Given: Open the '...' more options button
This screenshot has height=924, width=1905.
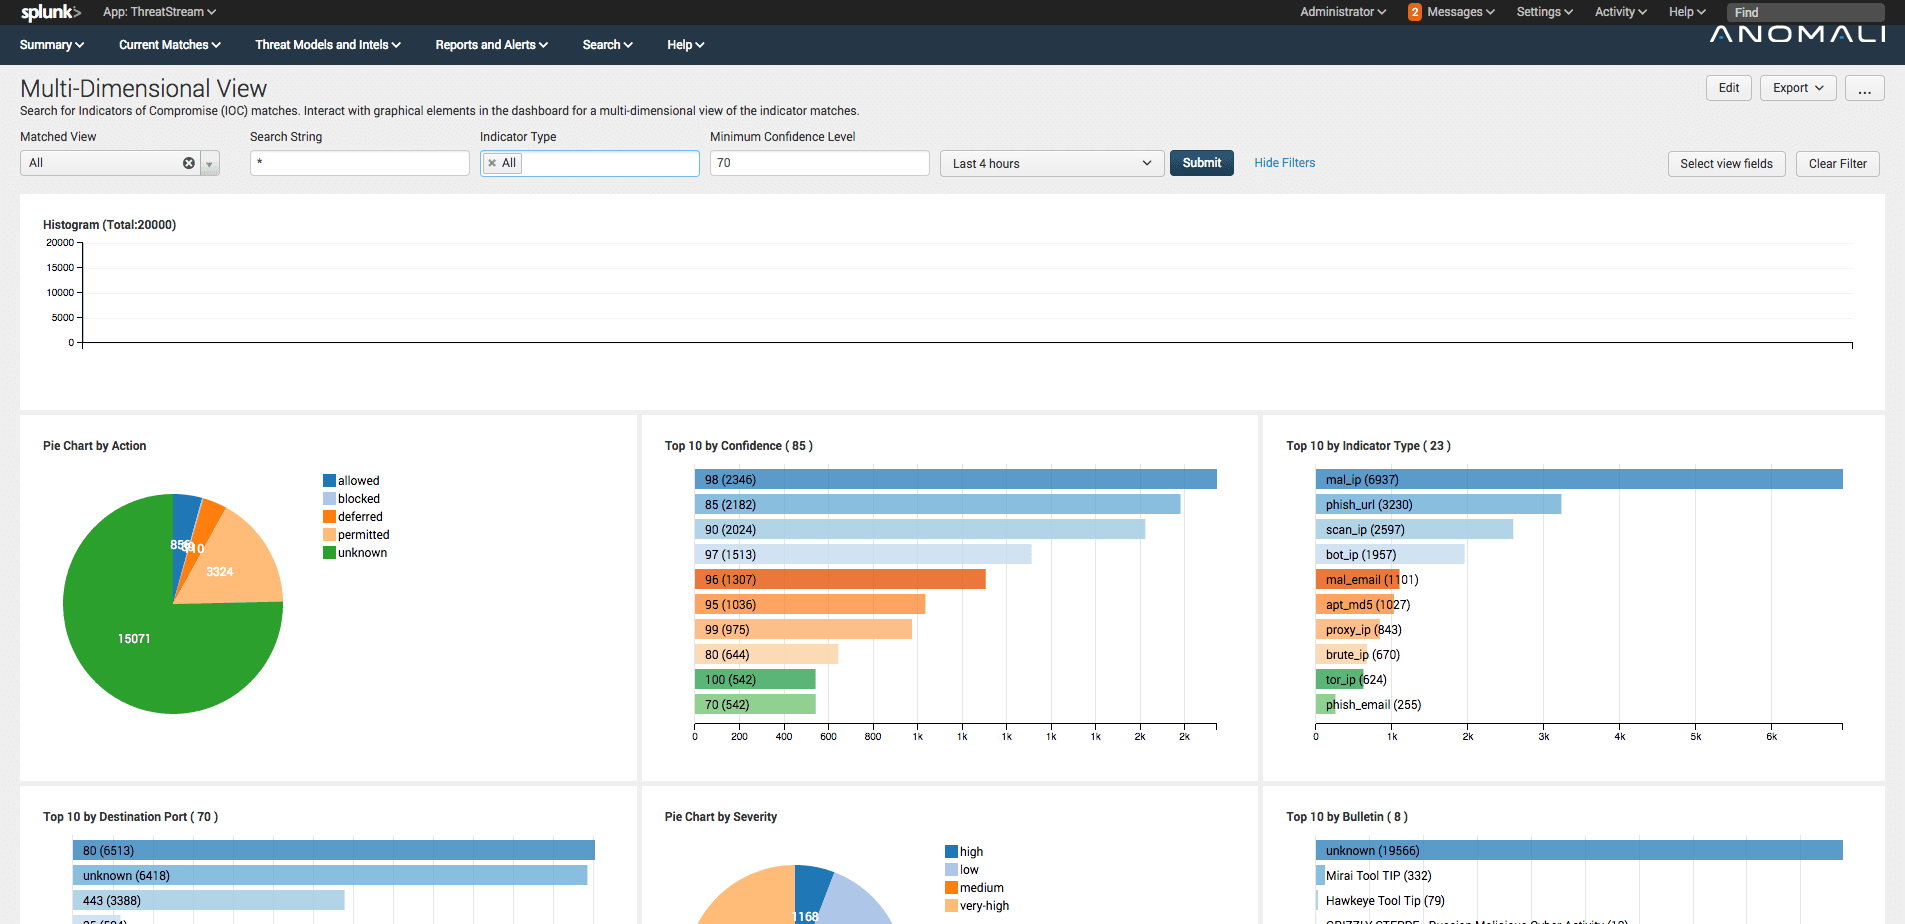Looking at the screenshot, I should pyautogui.click(x=1864, y=88).
